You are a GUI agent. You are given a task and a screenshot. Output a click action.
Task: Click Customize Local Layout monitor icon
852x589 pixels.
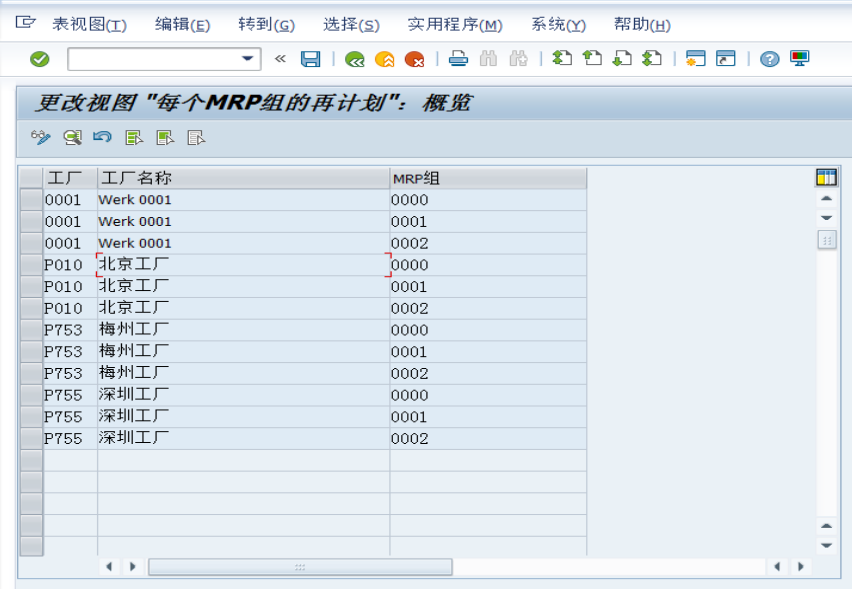pos(799,58)
